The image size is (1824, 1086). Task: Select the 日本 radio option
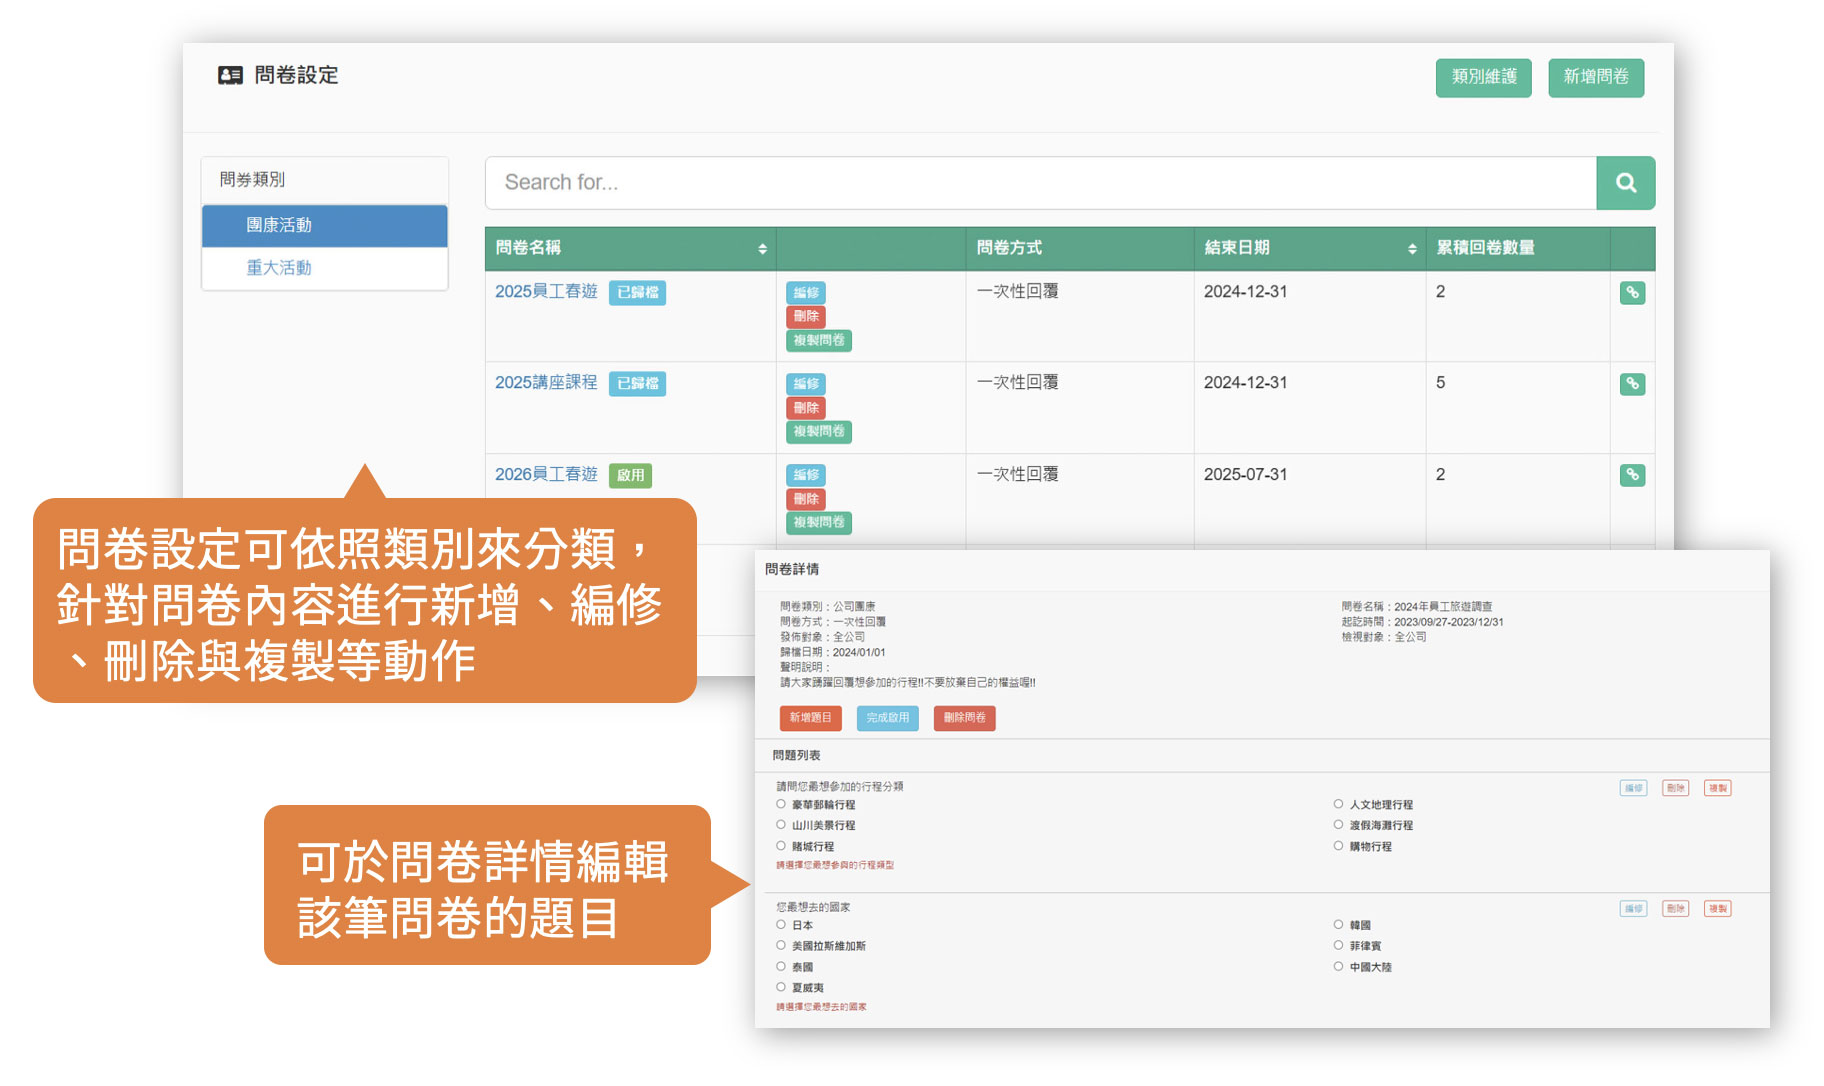(781, 925)
